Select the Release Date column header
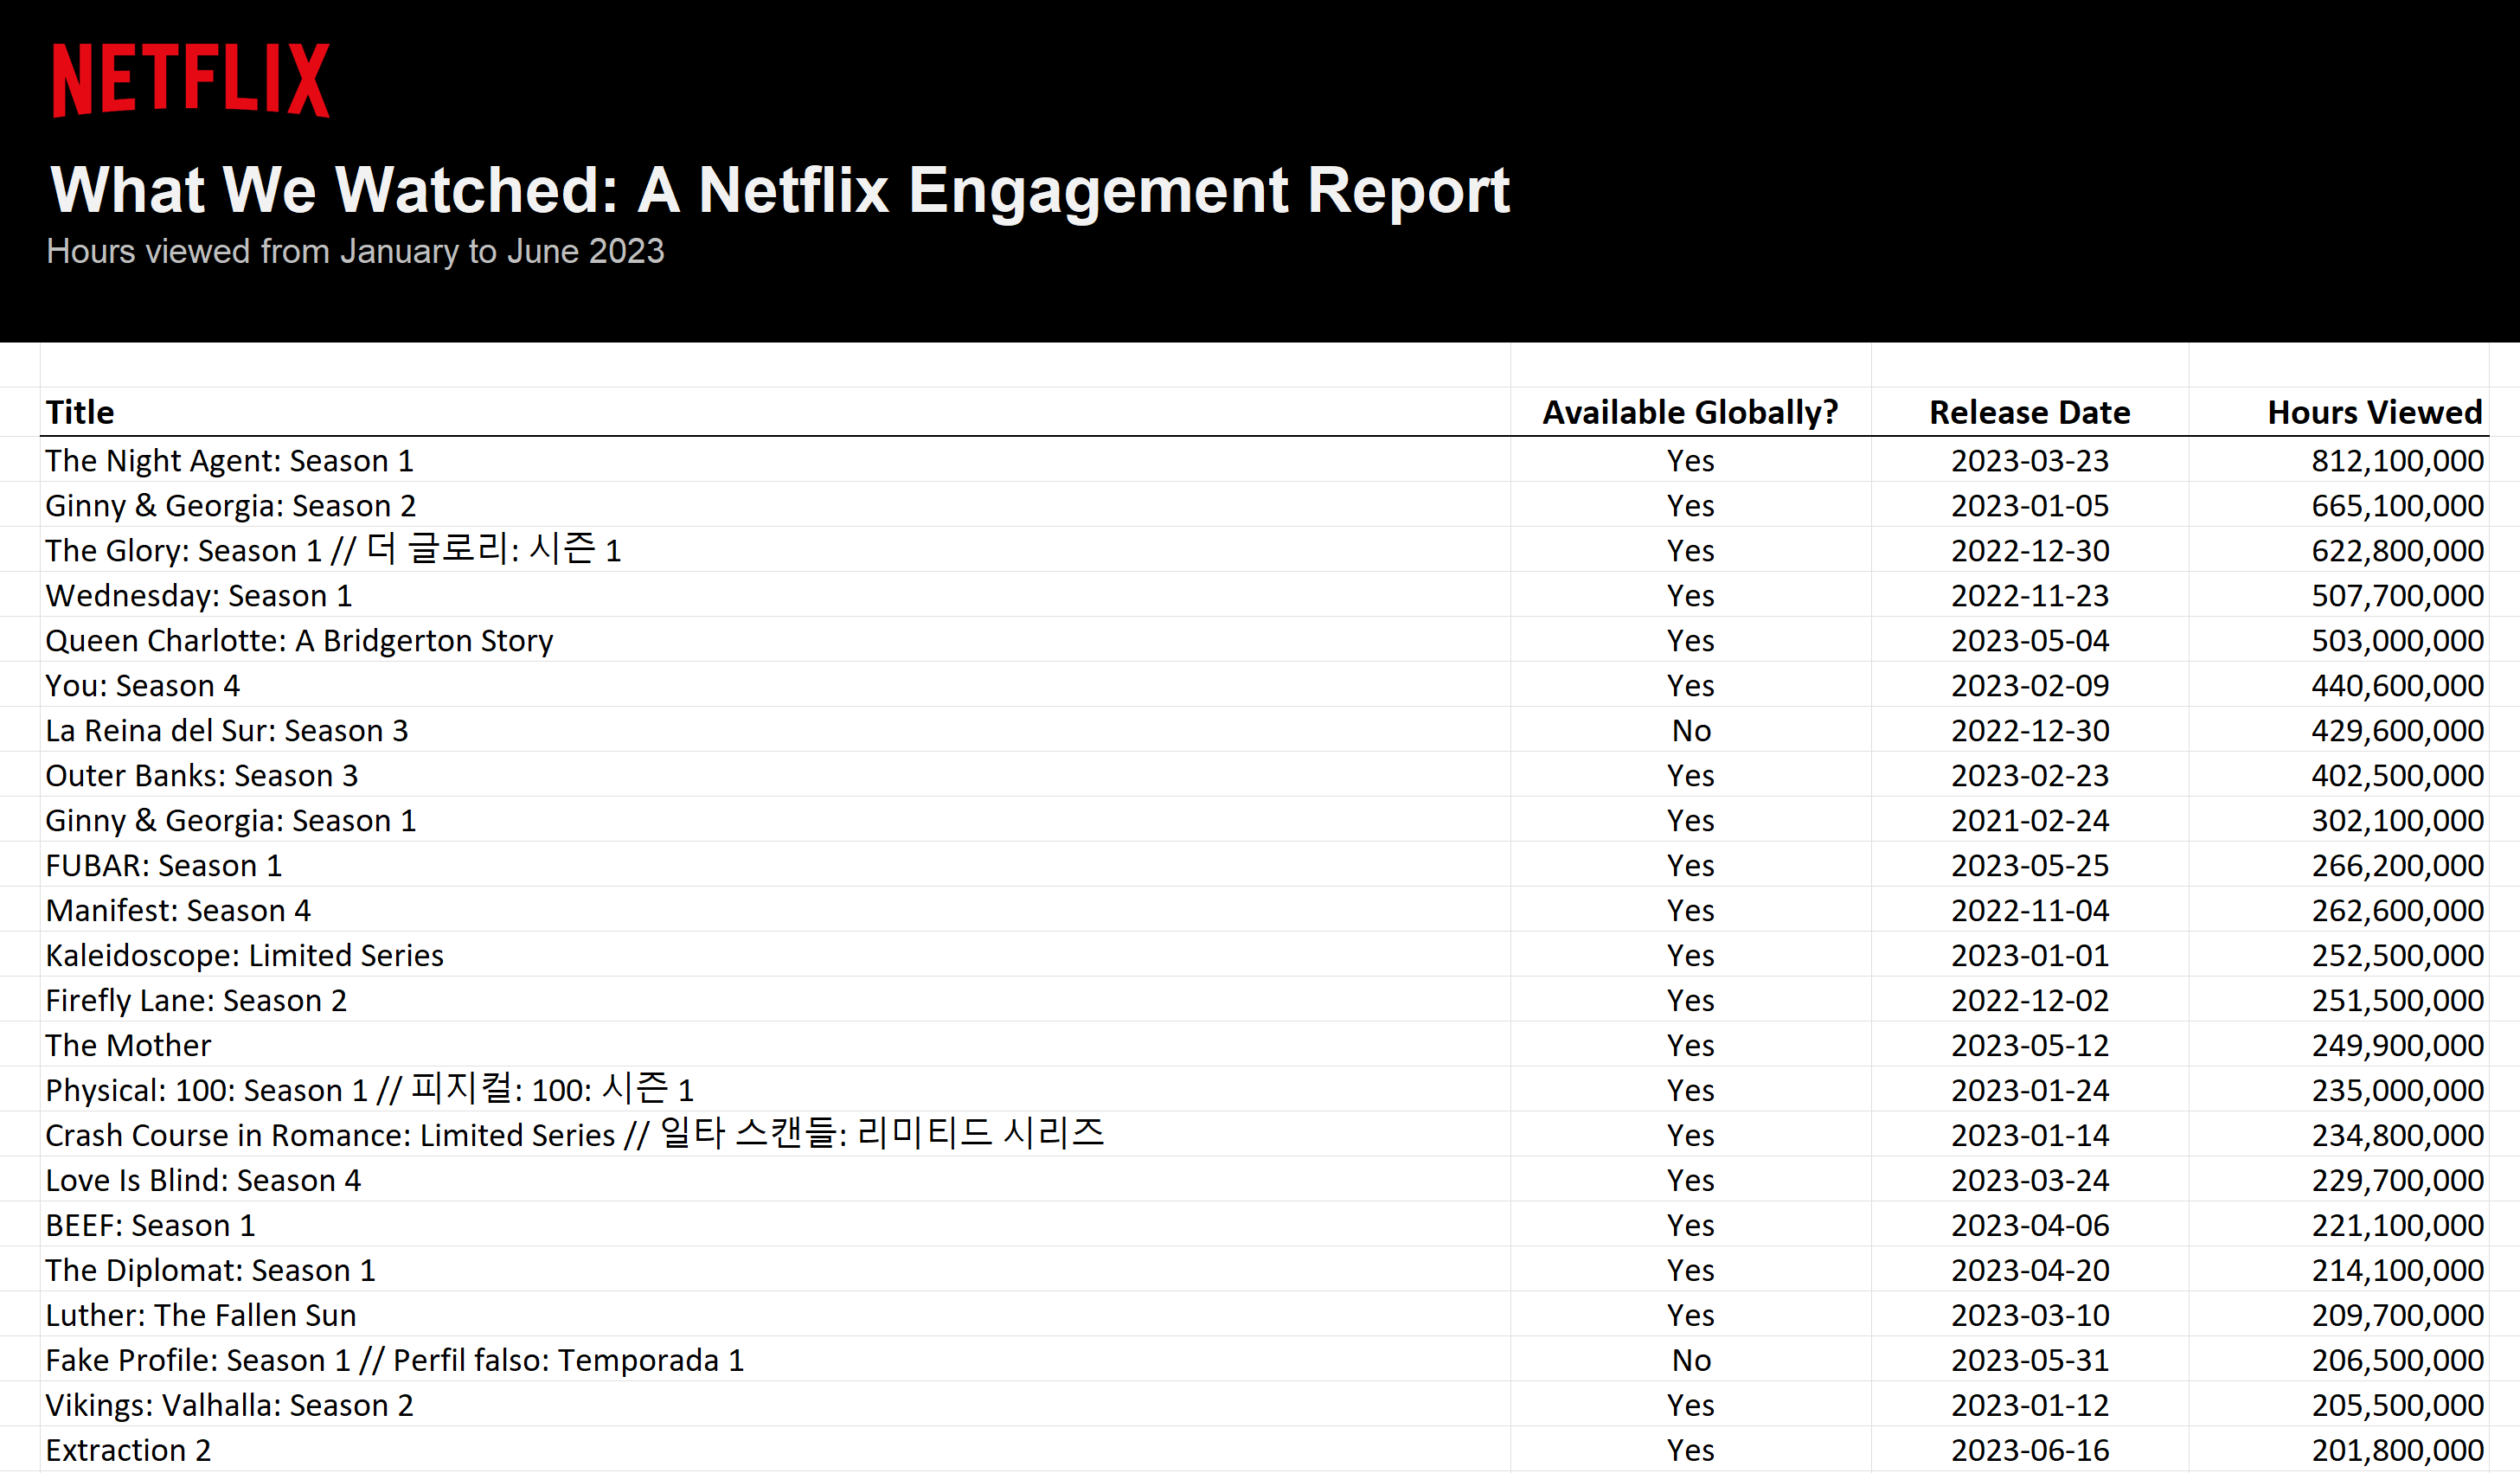 click(x=2030, y=412)
